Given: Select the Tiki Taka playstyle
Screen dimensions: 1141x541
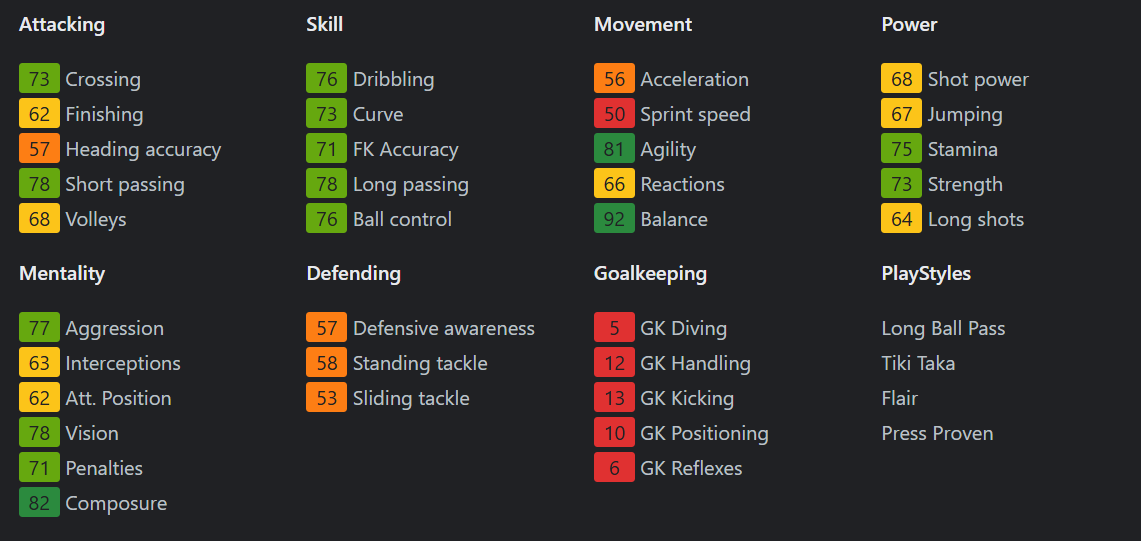Looking at the screenshot, I should [x=918, y=363].
